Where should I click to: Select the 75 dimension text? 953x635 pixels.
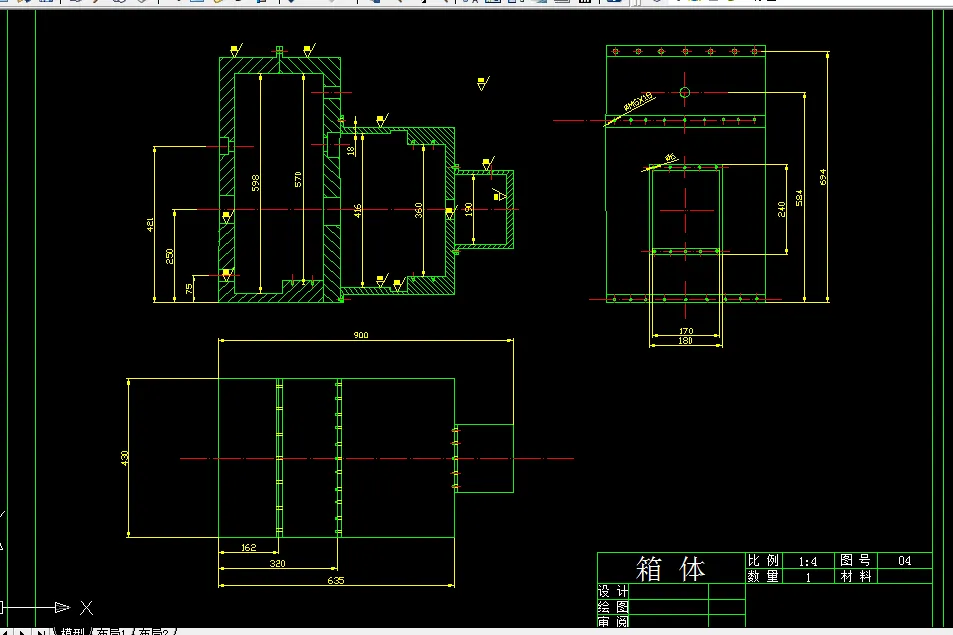[x=189, y=289]
